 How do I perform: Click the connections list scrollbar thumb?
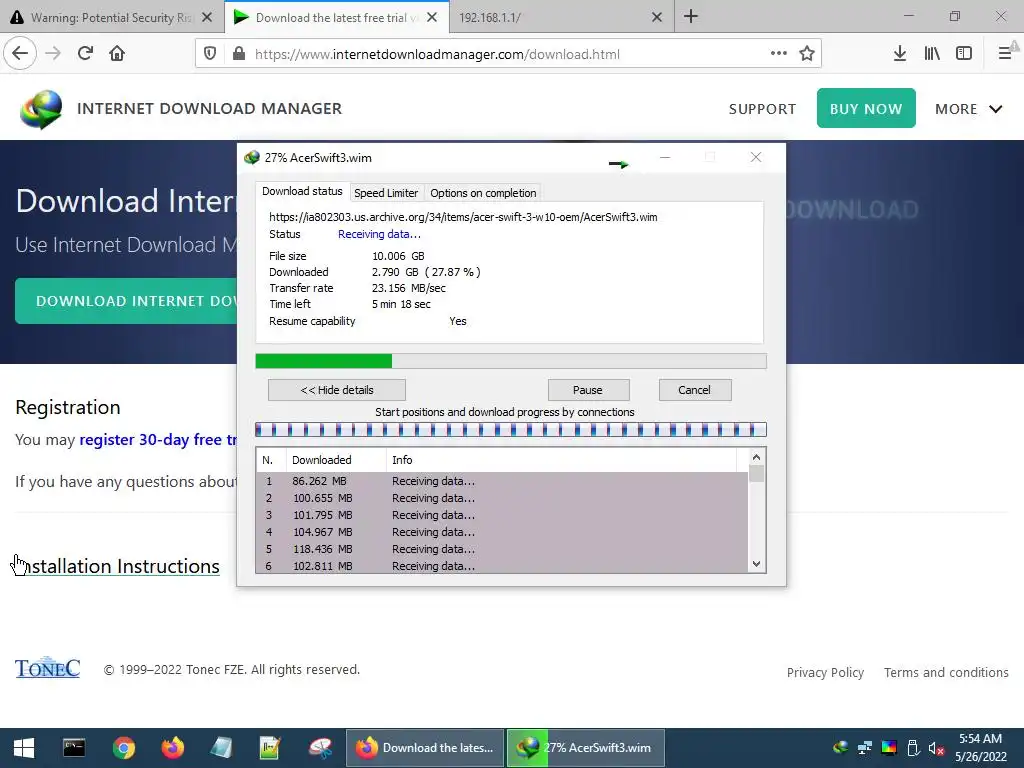point(756,473)
